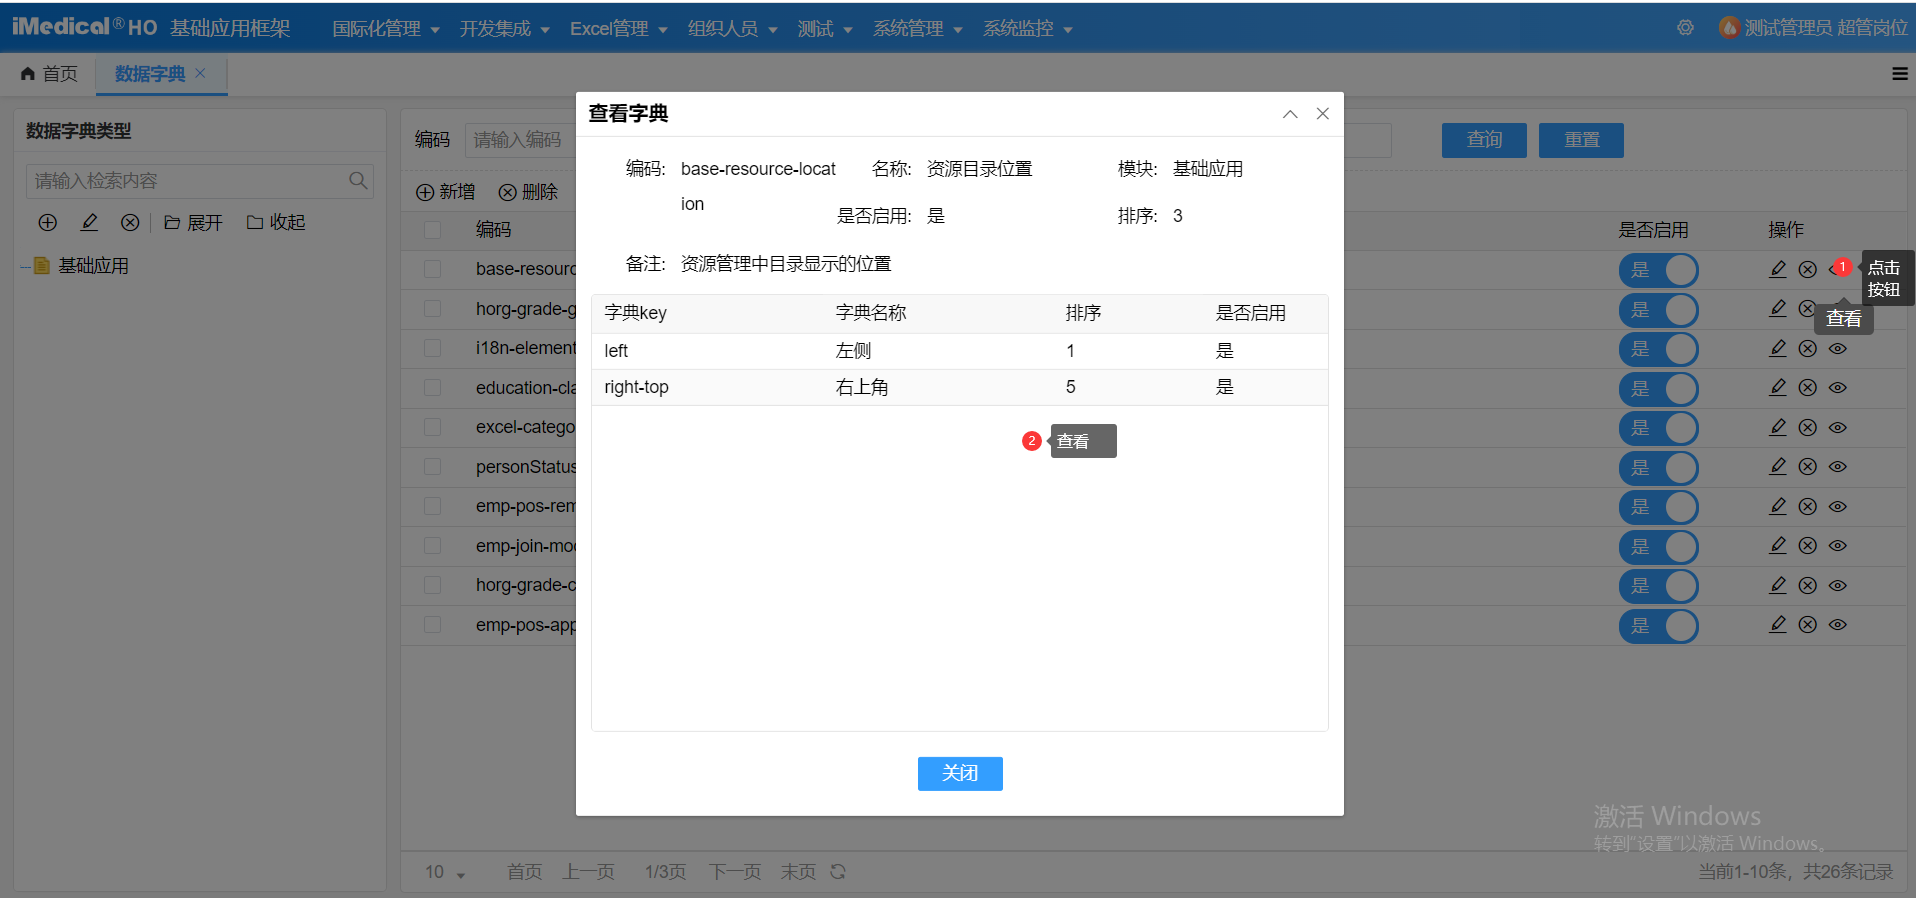Delete the education-cla row
The image size is (1920, 898).
click(1808, 387)
